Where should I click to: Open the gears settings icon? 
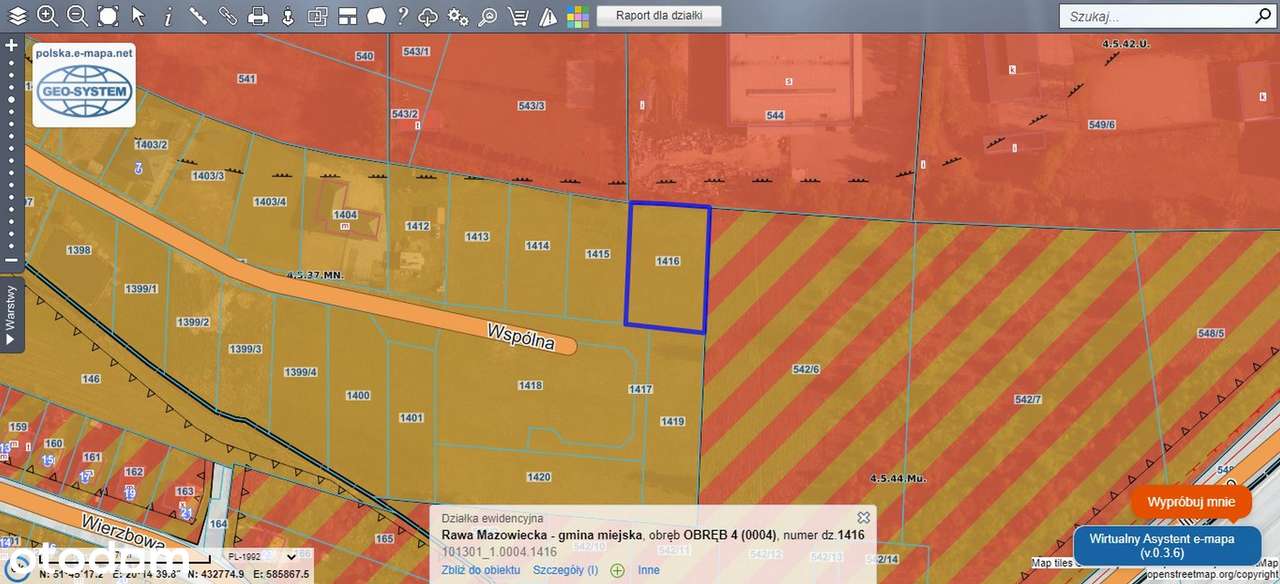[458, 15]
